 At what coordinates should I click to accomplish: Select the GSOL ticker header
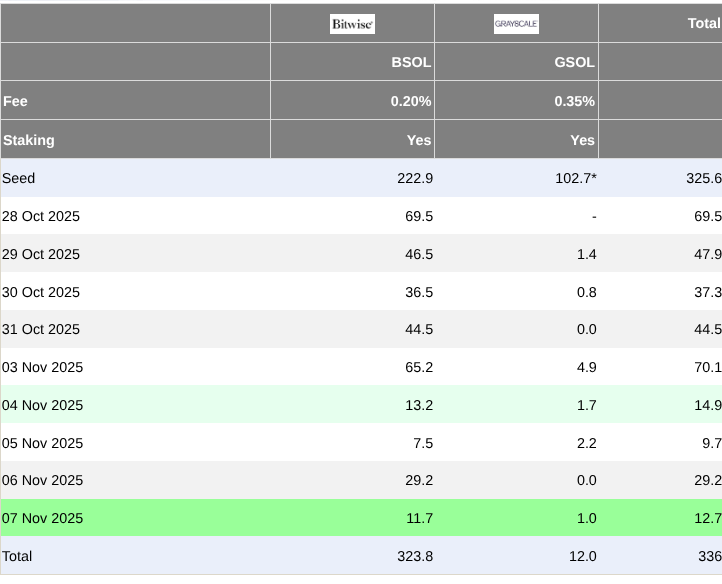[575, 62]
